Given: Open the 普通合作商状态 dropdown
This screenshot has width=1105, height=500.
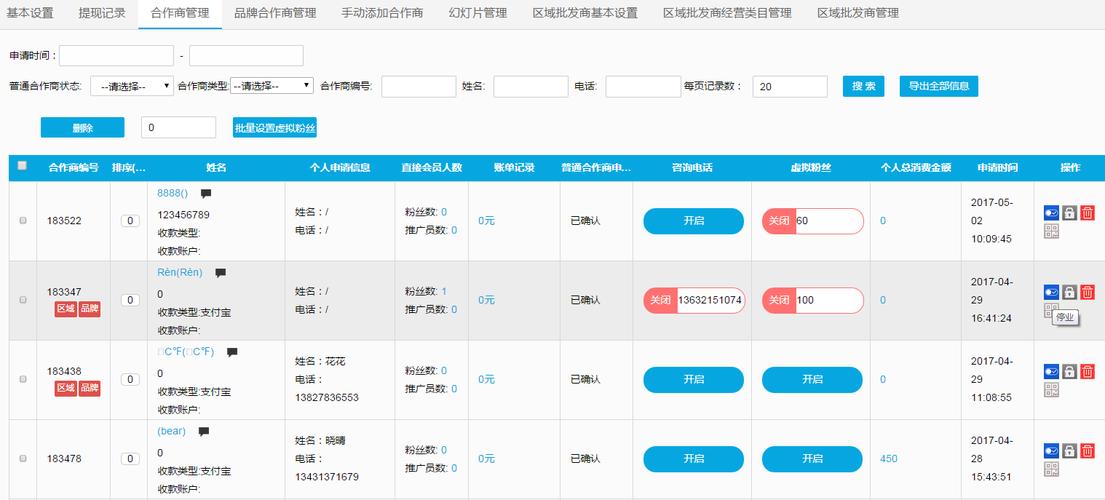Looking at the screenshot, I should 132,87.
